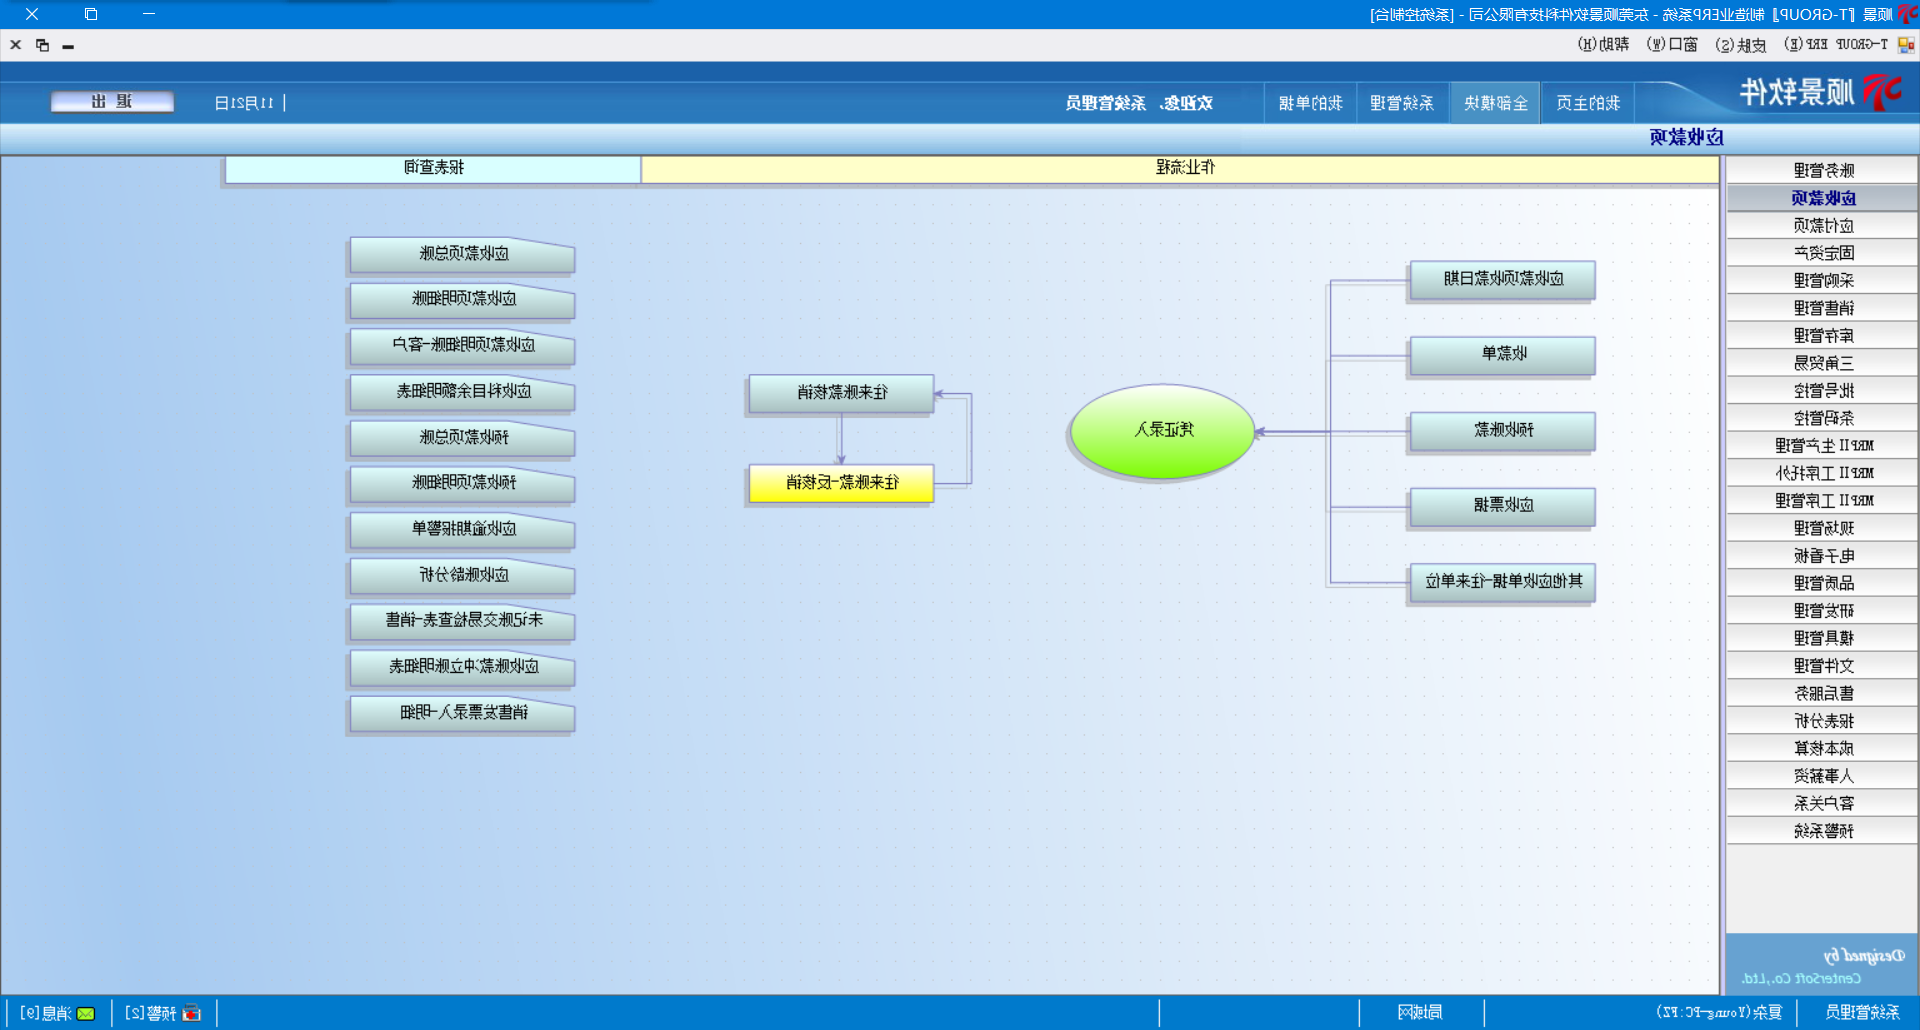1920x1030 pixels.
Task: Click the T-GROUP ERP menu bar icon
Action: pyautogui.click(x=1906, y=45)
